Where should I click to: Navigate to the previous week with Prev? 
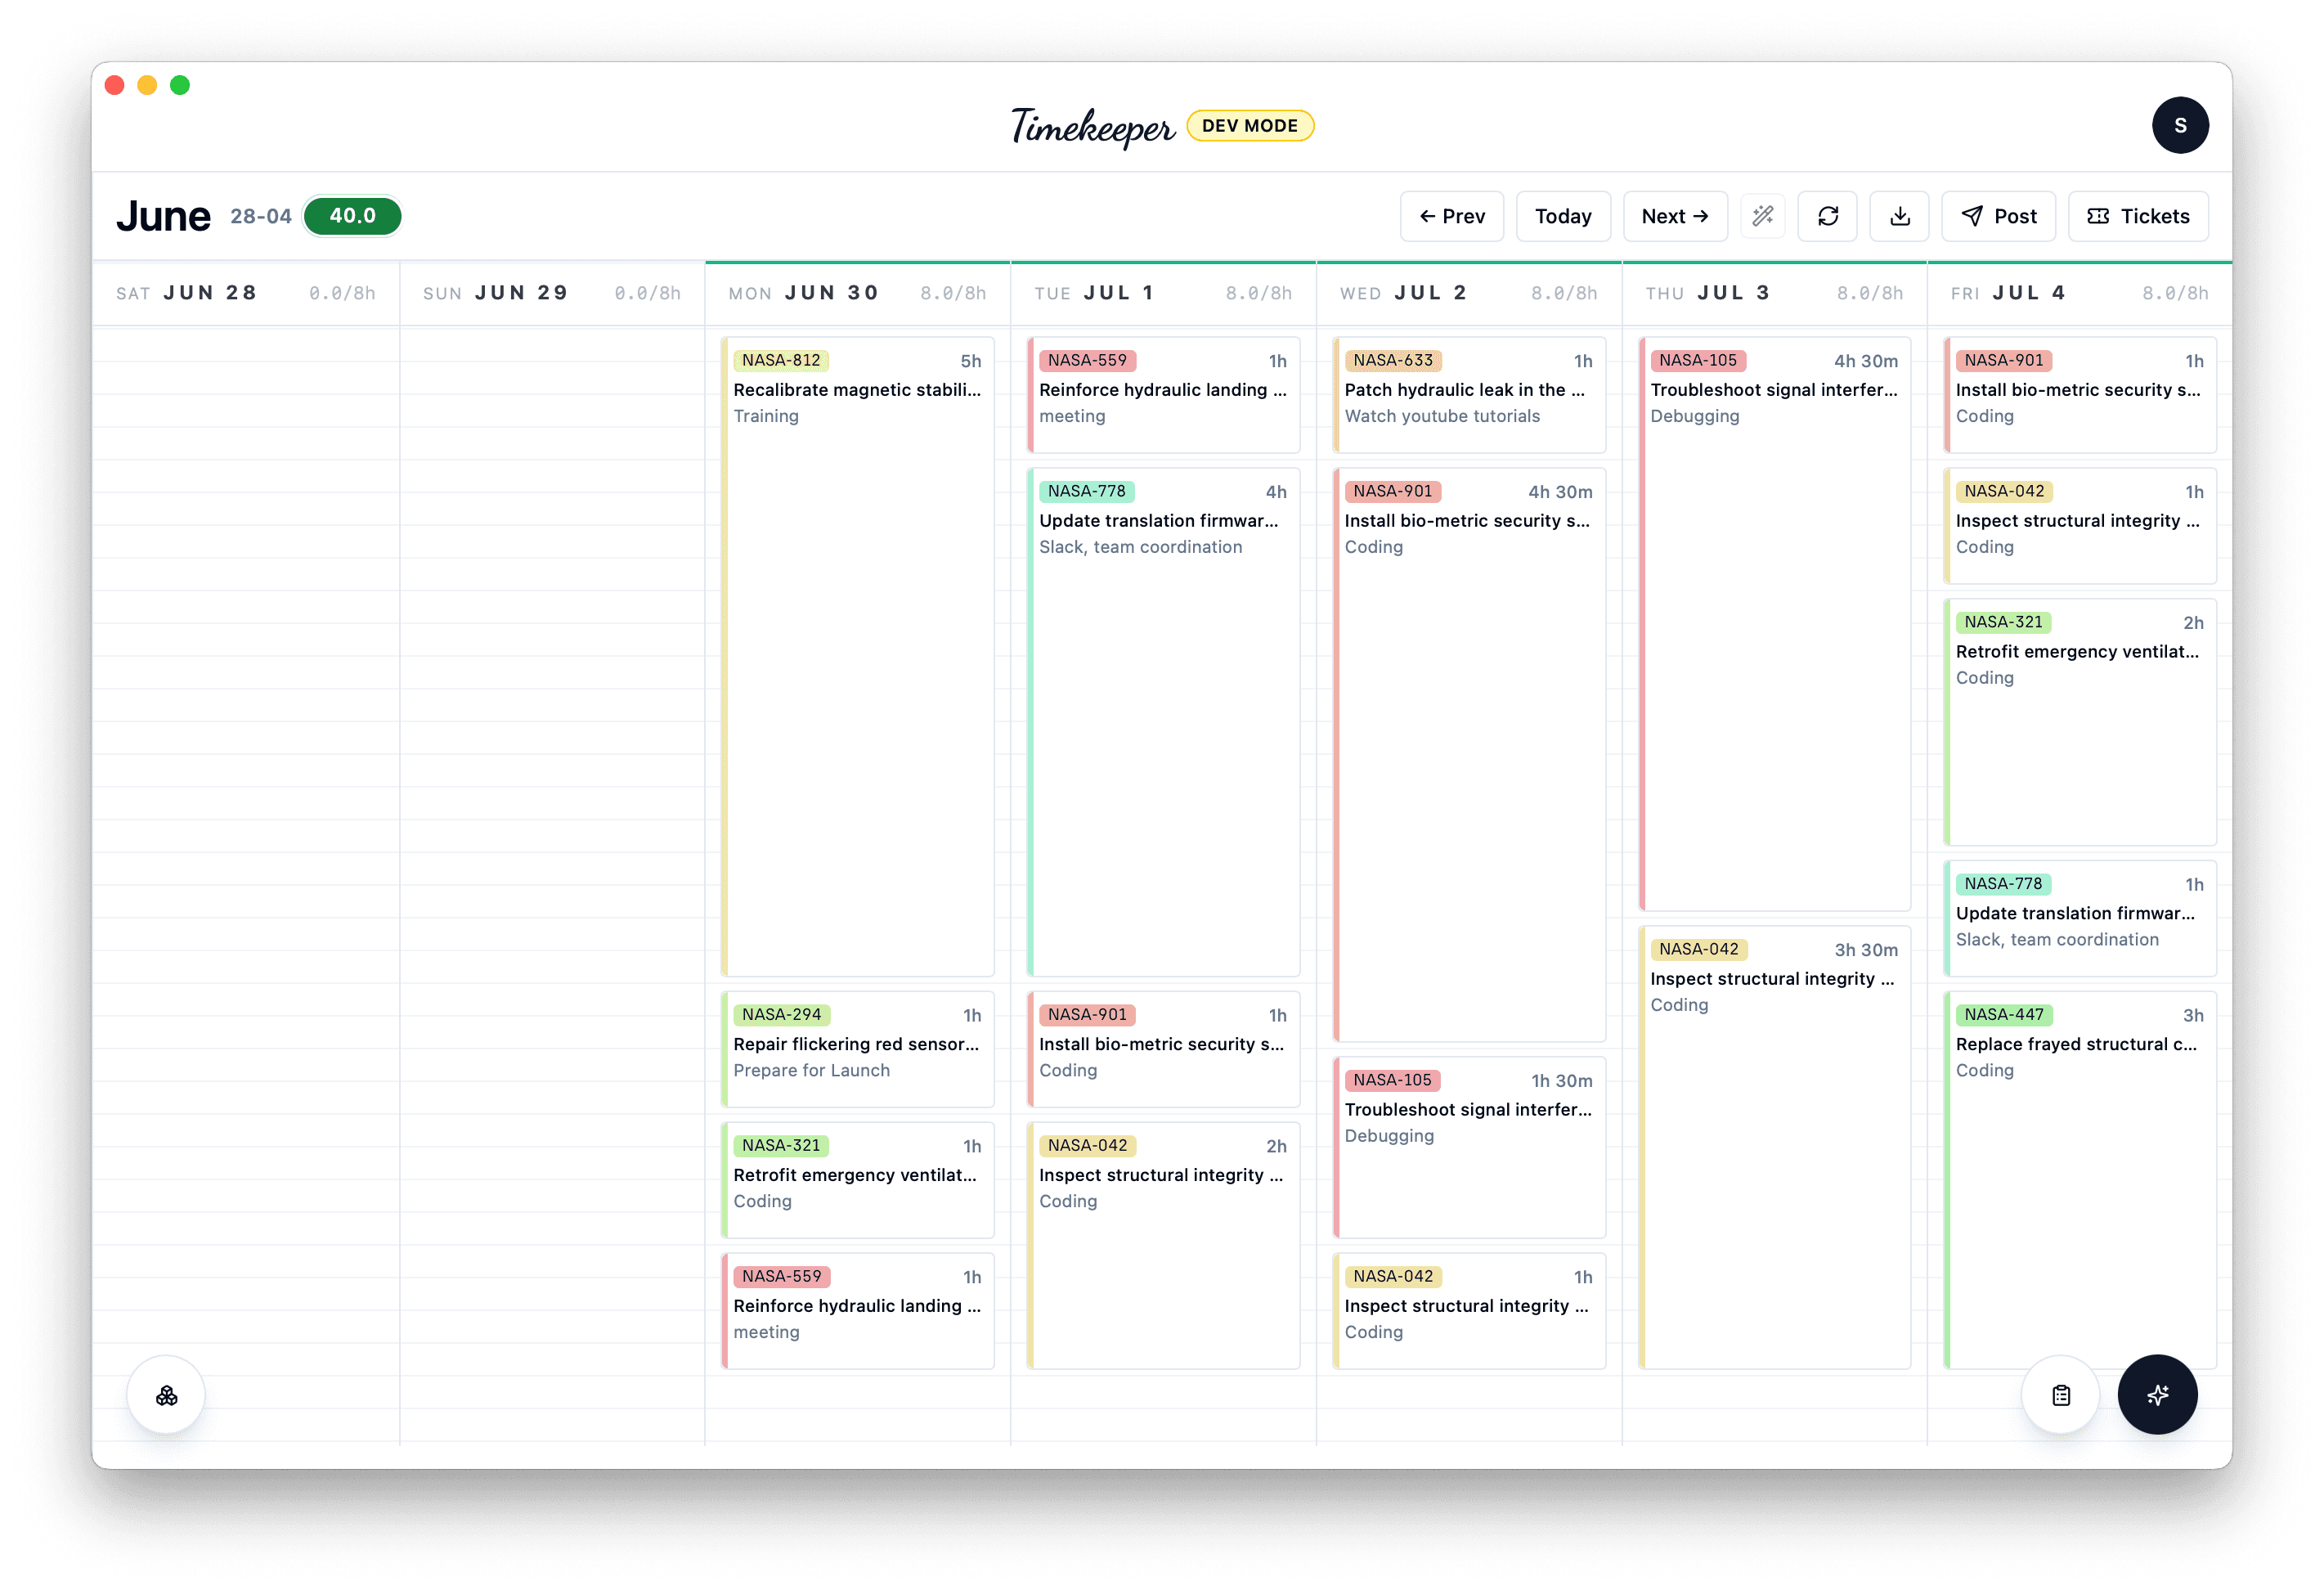point(1452,216)
